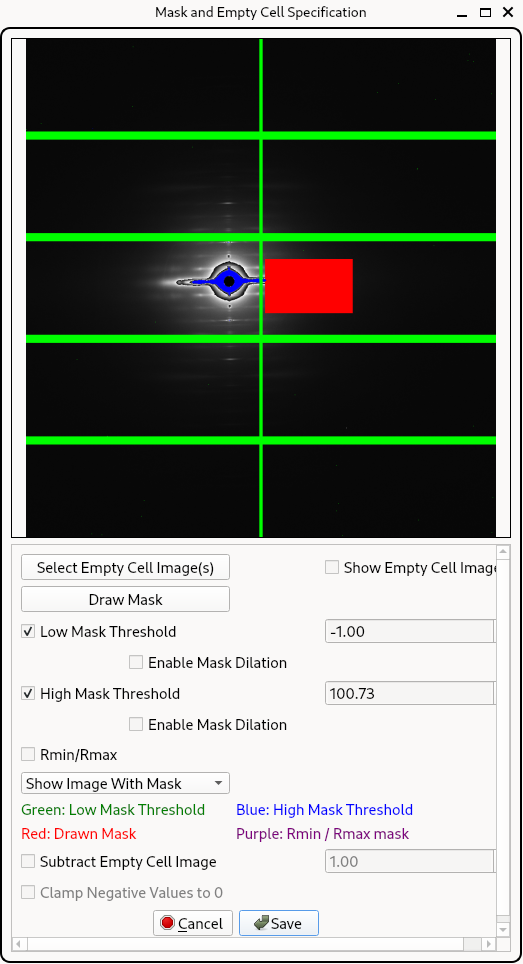Click the Cancel button

193,923
